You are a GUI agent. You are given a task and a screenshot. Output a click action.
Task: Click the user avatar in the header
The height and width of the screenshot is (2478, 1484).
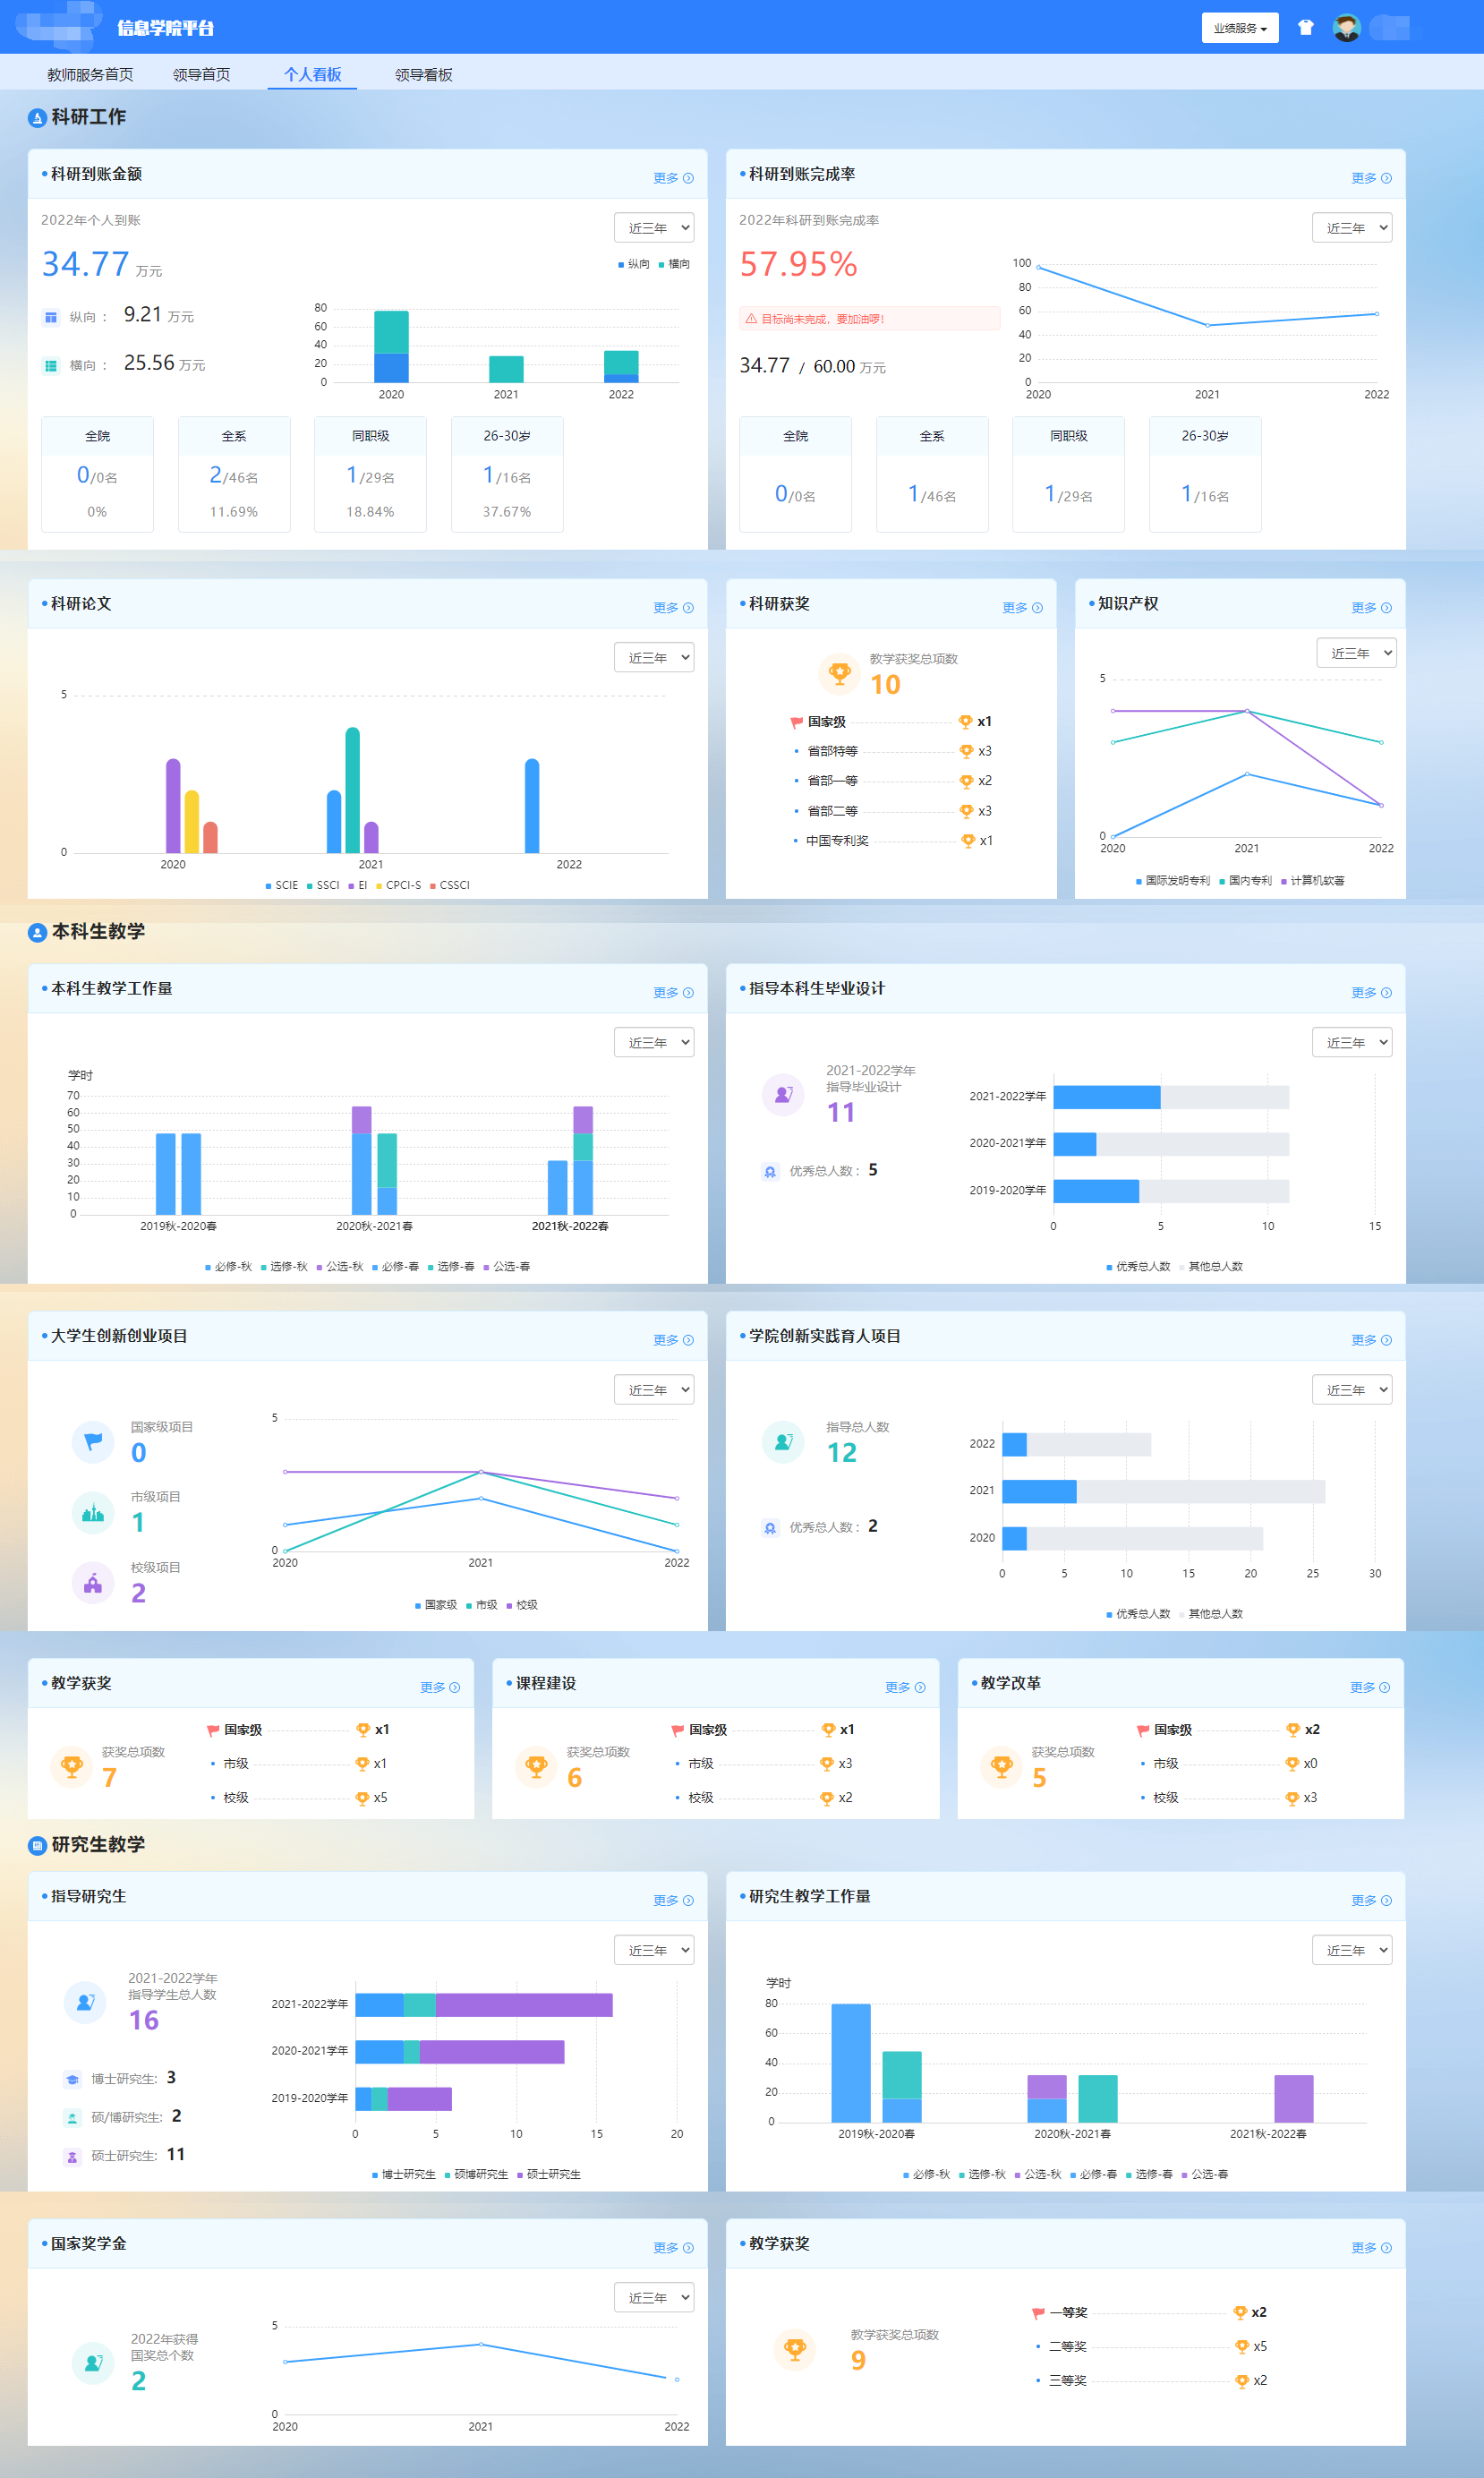coord(1346,28)
